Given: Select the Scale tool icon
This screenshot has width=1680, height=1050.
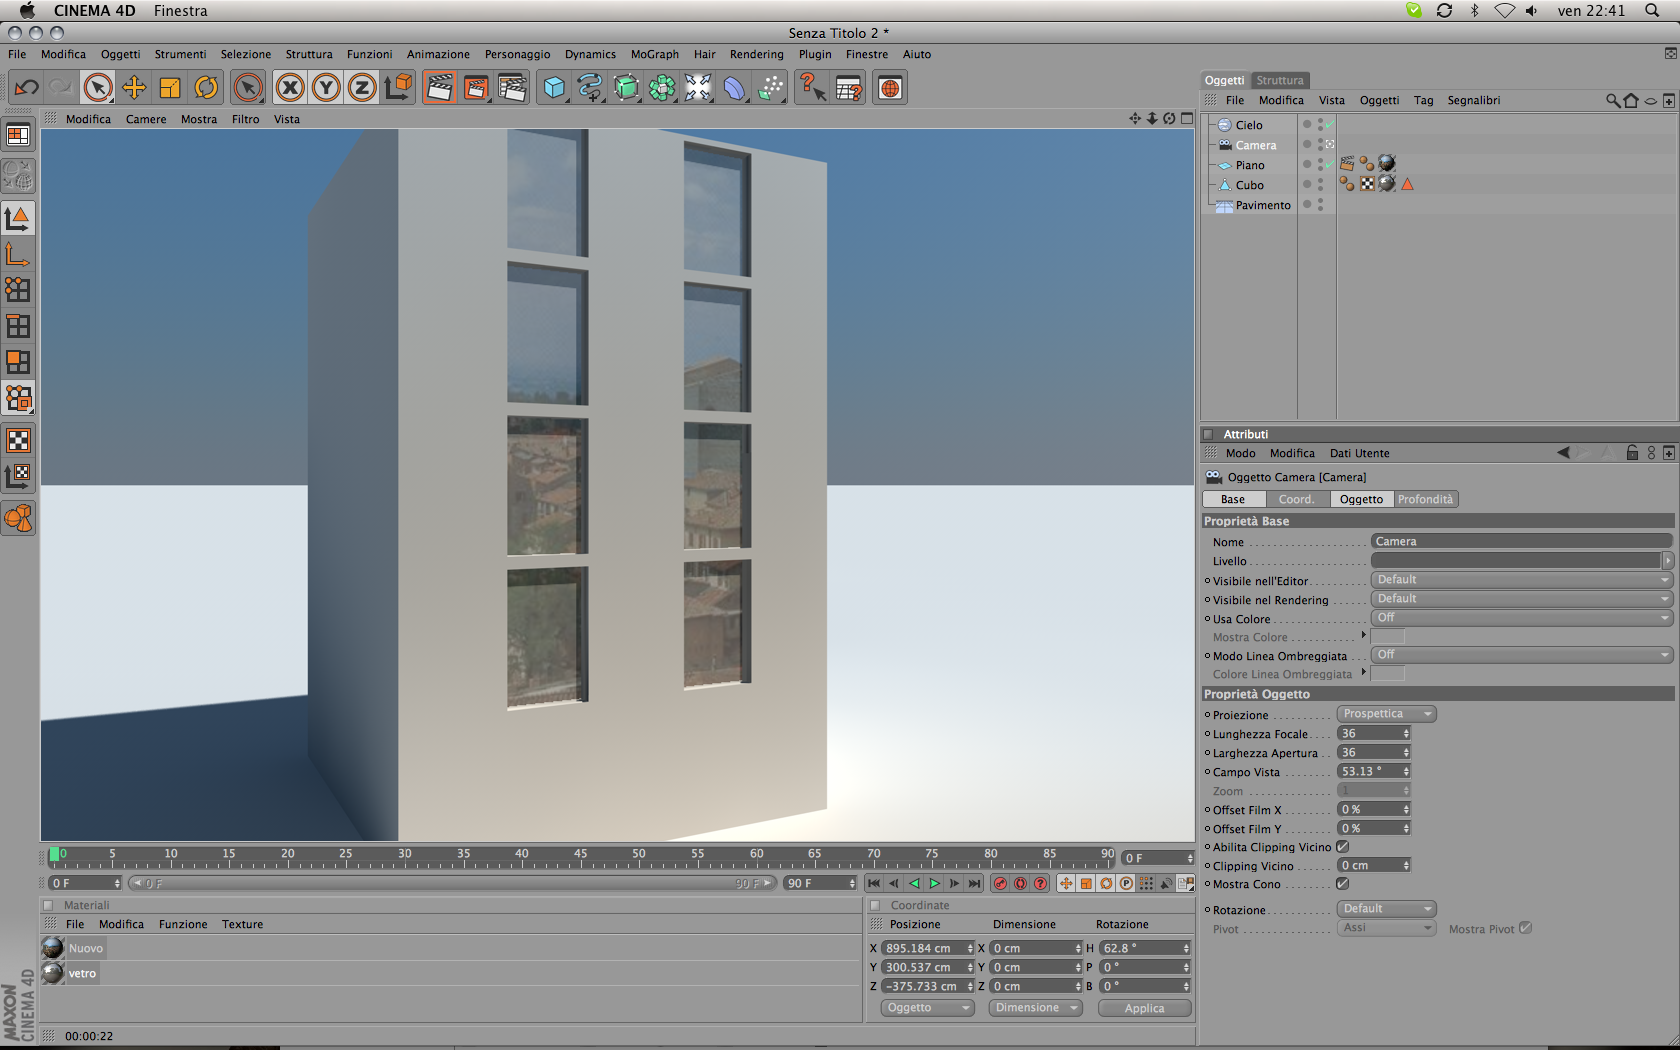Looking at the screenshot, I should tap(170, 88).
